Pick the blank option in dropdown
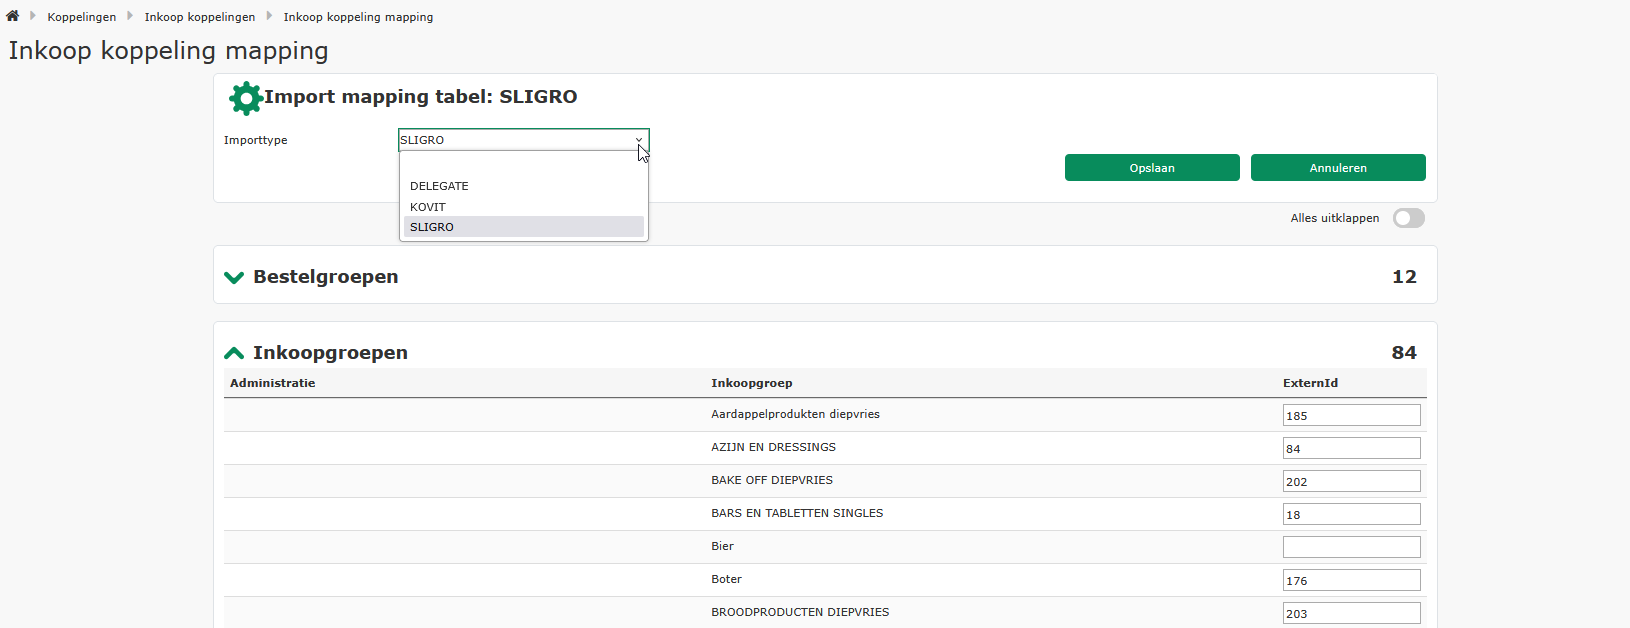This screenshot has width=1630, height=628. pos(523,166)
